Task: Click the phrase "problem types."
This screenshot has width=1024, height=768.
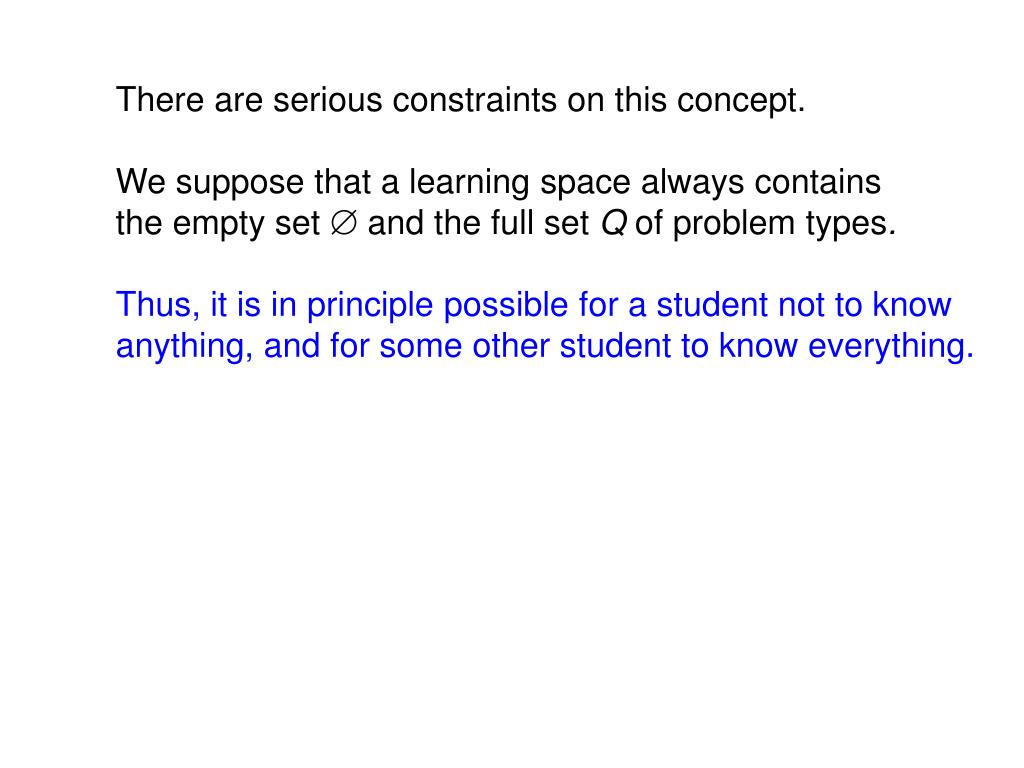Action: (x=784, y=225)
